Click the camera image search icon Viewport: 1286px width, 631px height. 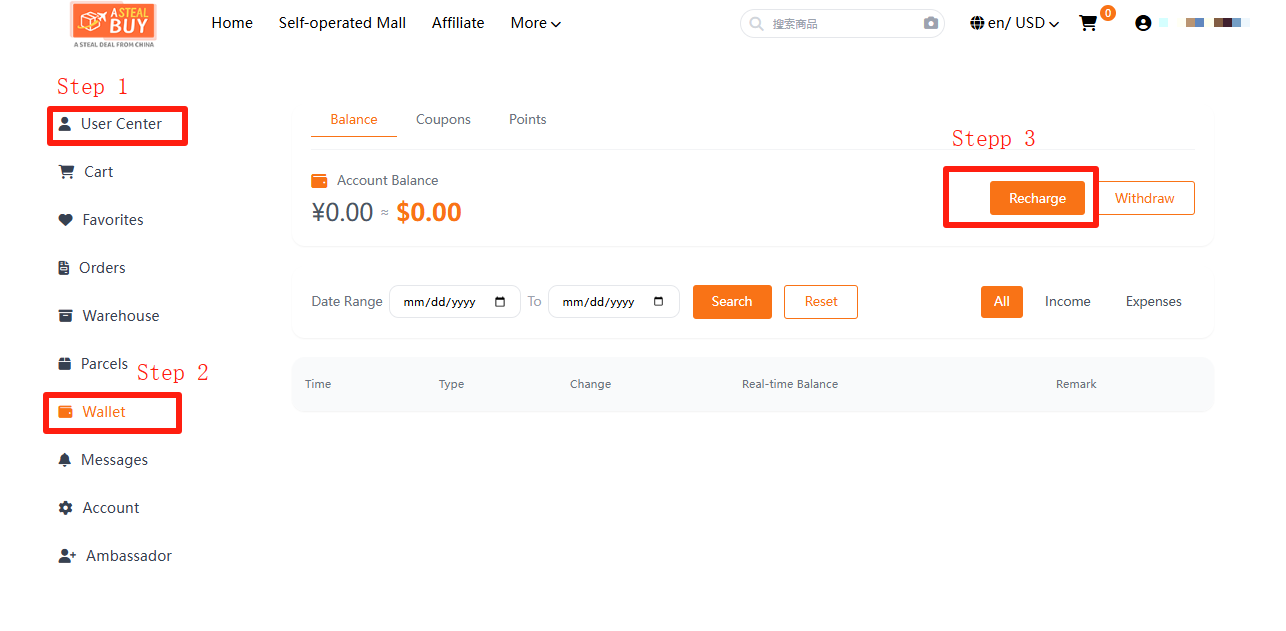pos(930,23)
